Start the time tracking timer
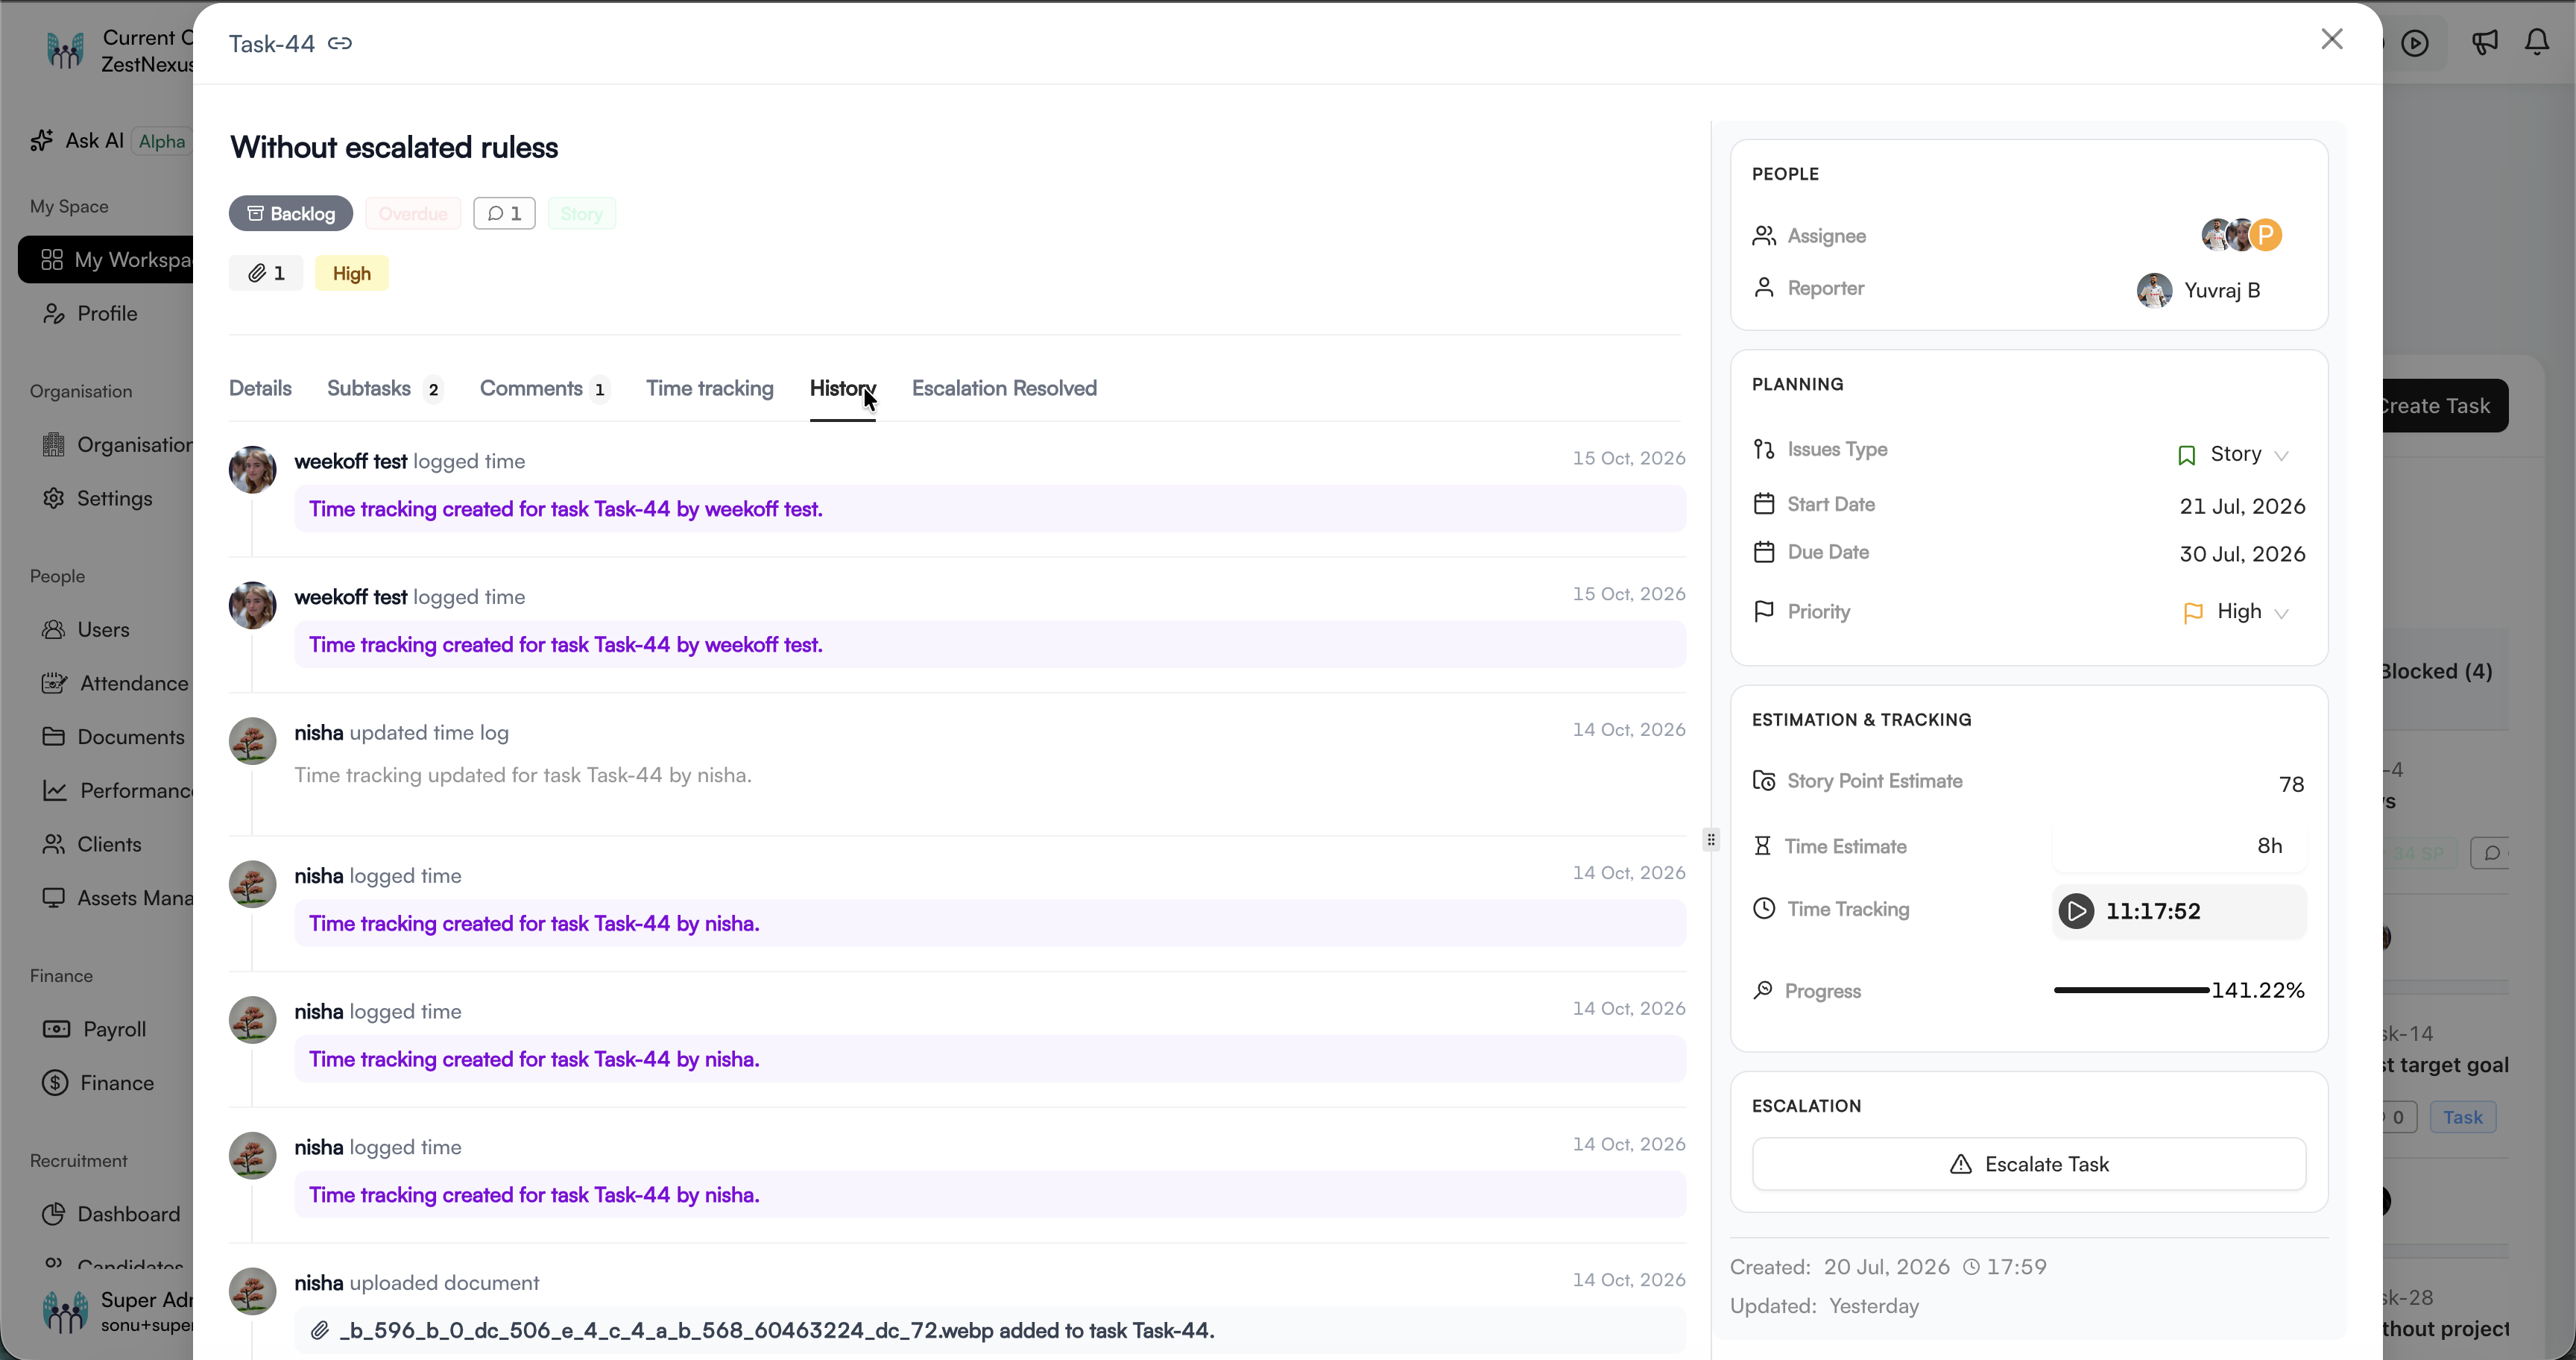Viewport: 2576px width, 1360px height. click(x=2076, y=911)
